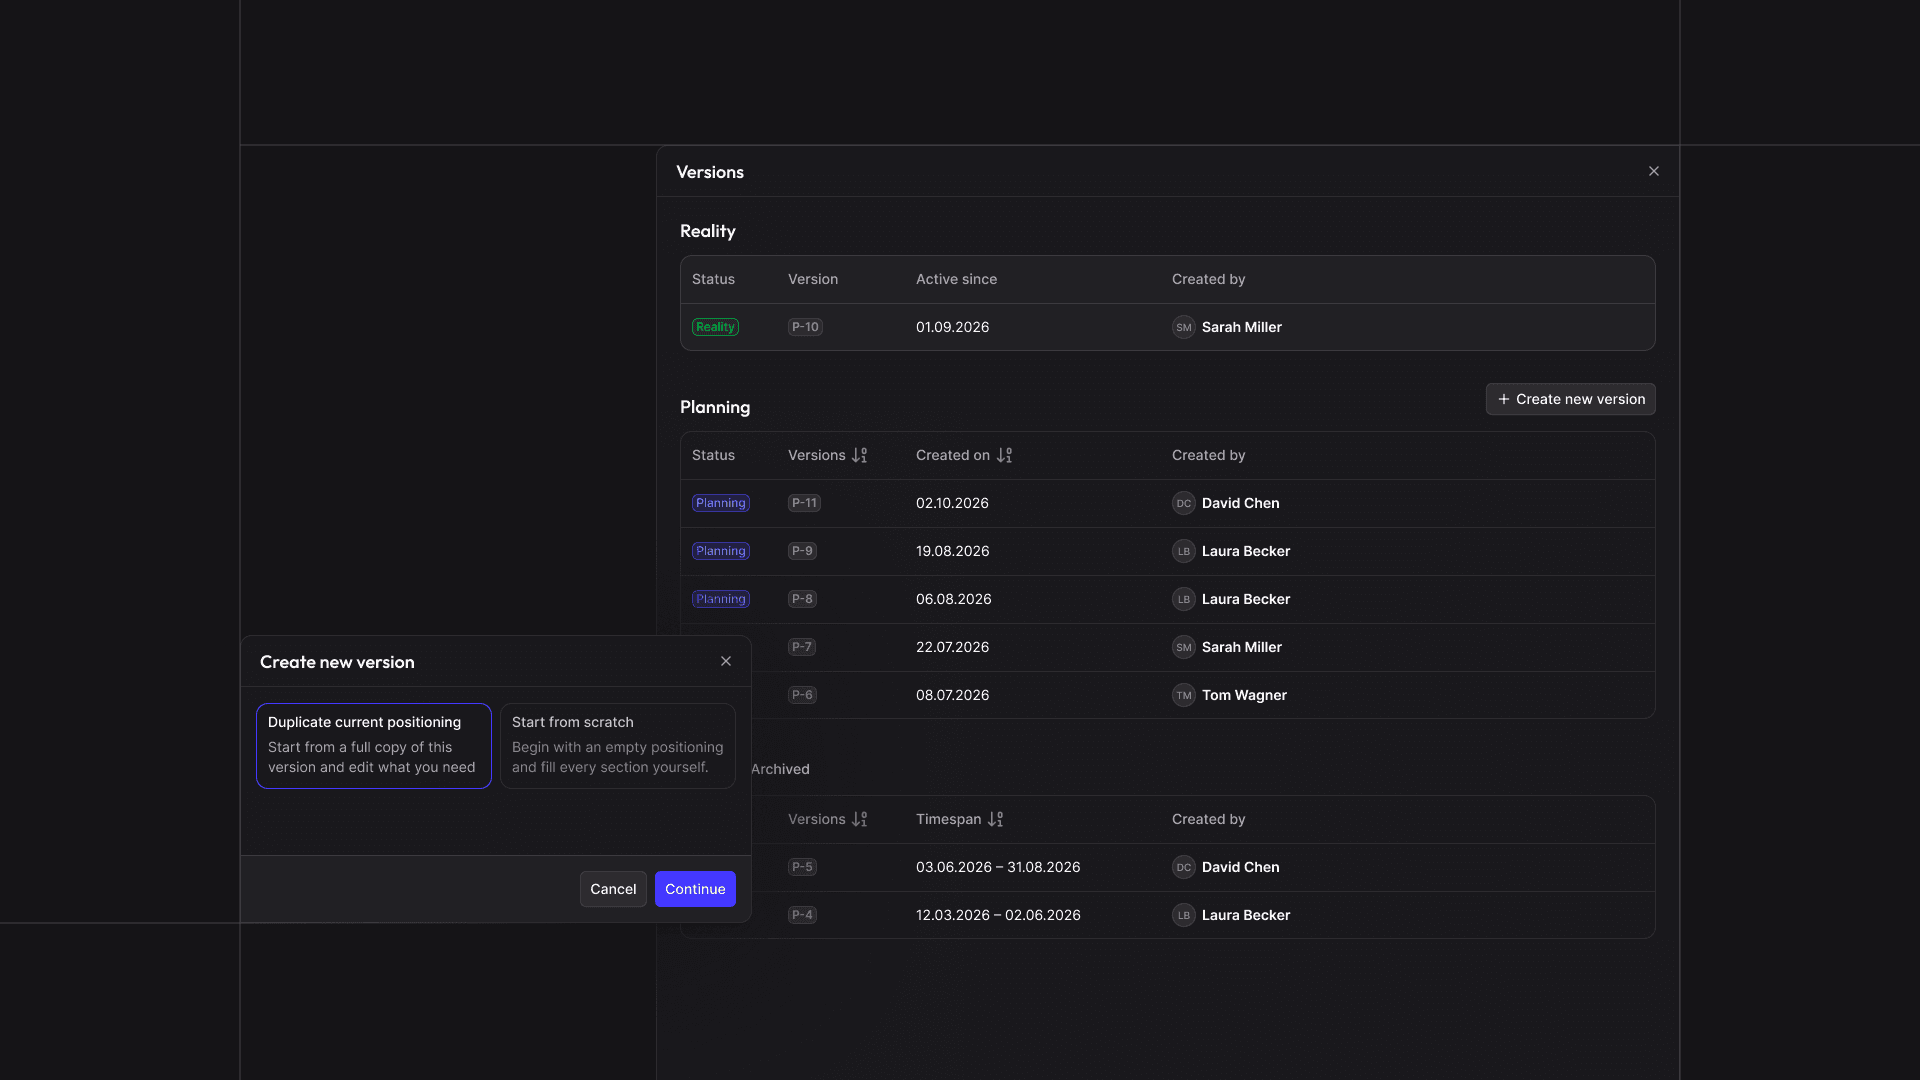Click date 22.07.2026 cell
1920x1080 pixels.
(x=952, y=647)
